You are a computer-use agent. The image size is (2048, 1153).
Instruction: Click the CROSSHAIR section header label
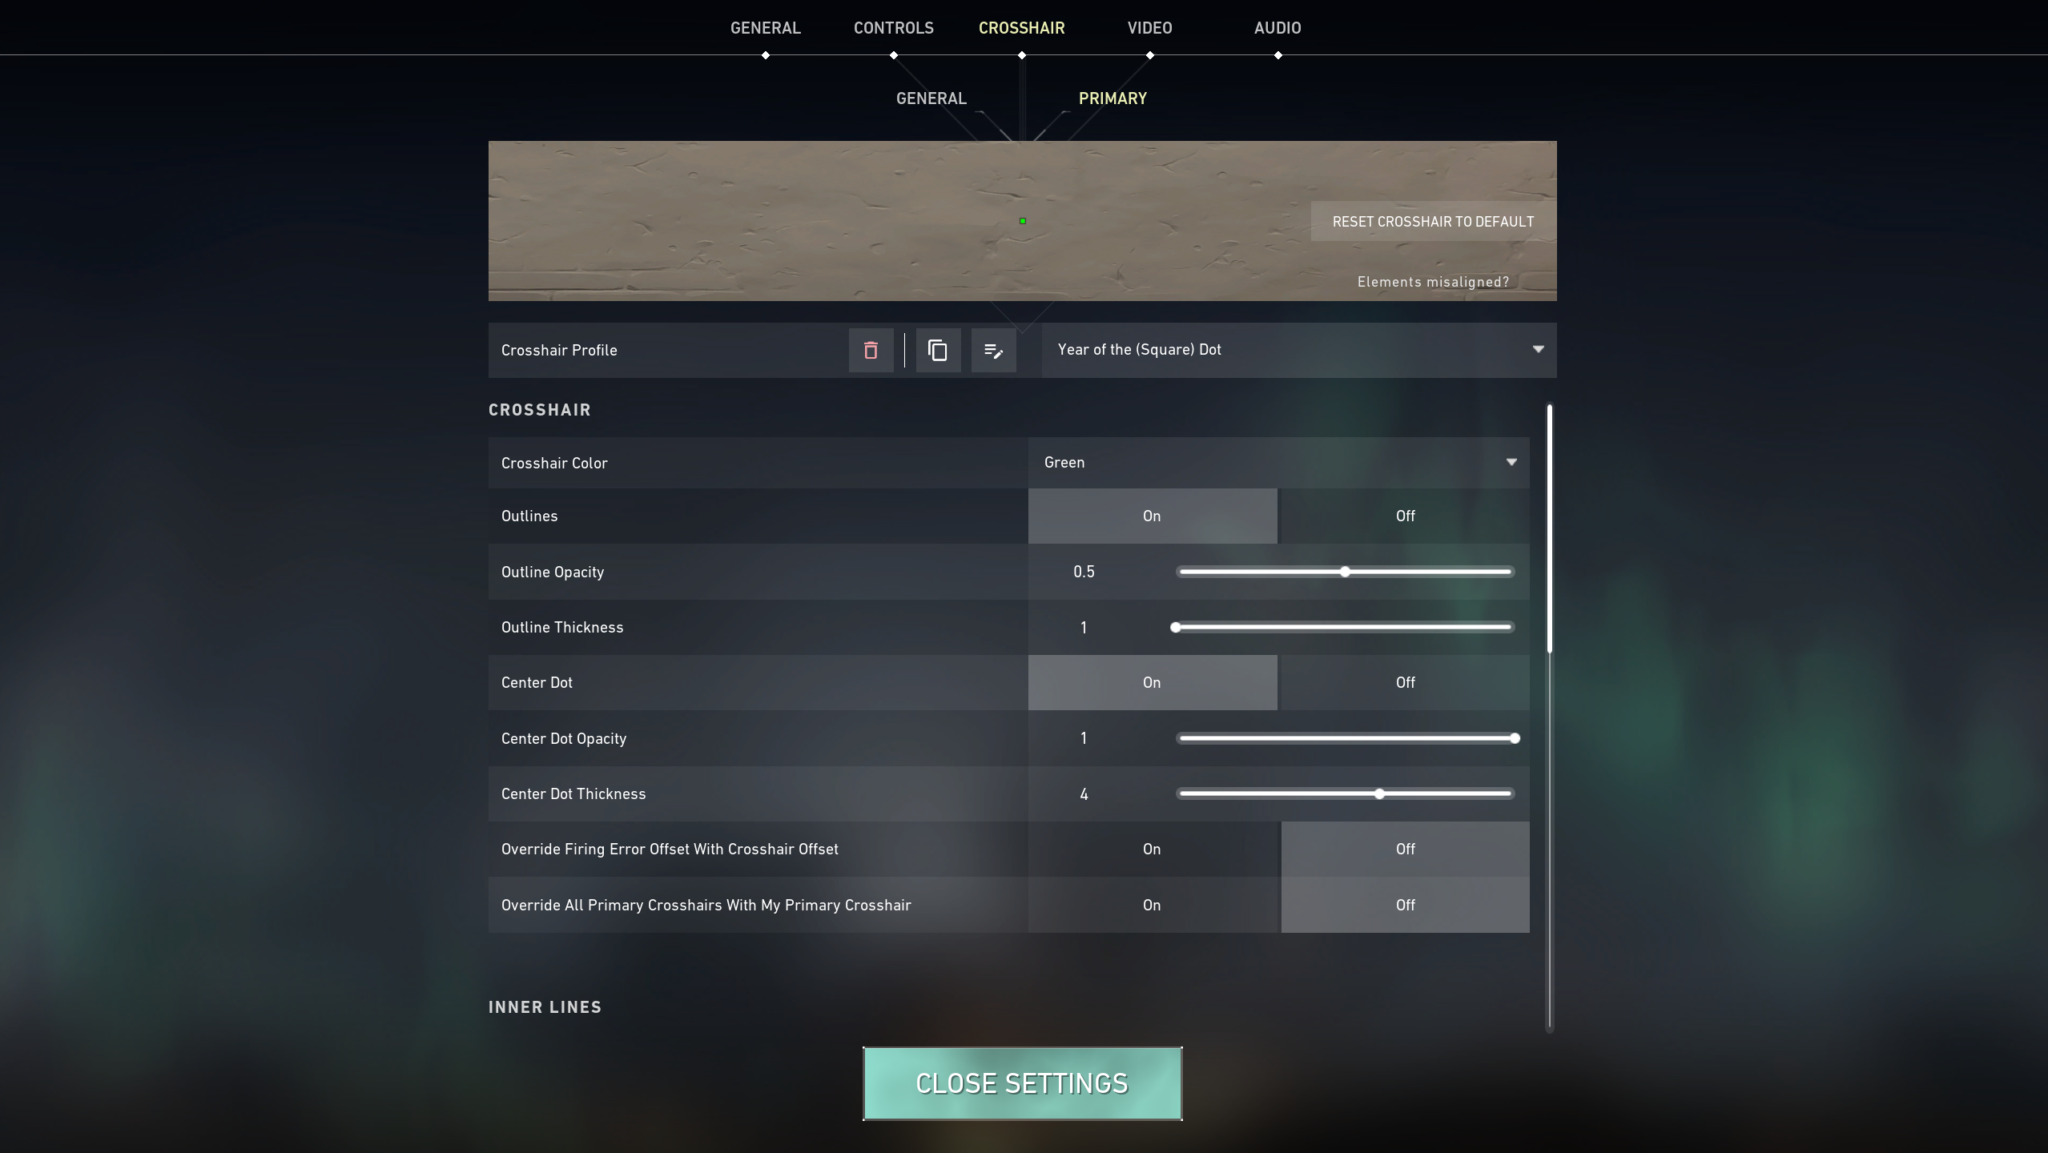[540, 409]
